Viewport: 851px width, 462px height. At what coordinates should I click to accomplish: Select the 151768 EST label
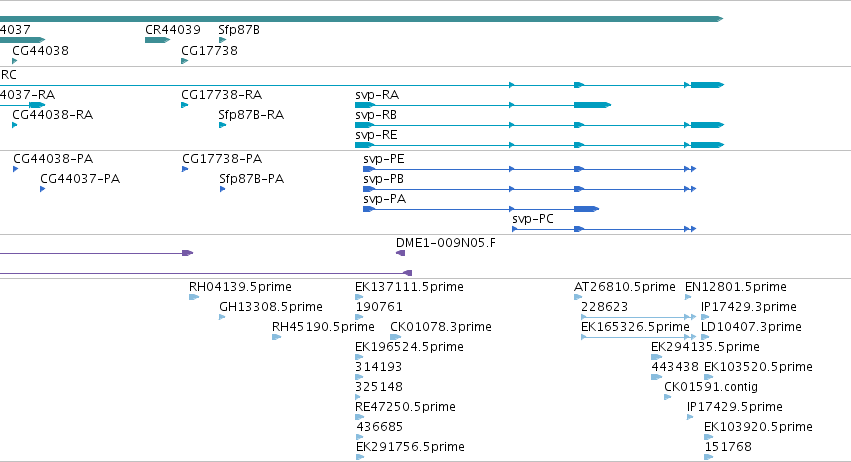tap(728, 447)
